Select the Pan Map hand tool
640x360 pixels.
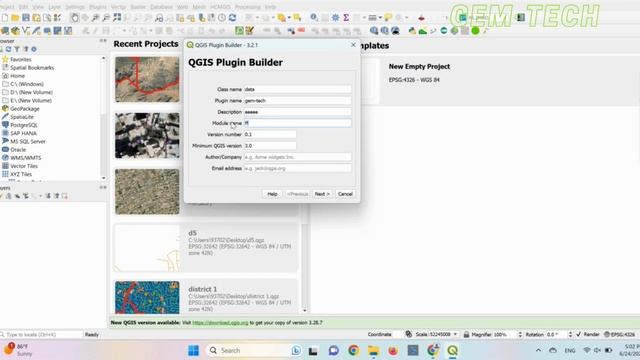point(74,18)
